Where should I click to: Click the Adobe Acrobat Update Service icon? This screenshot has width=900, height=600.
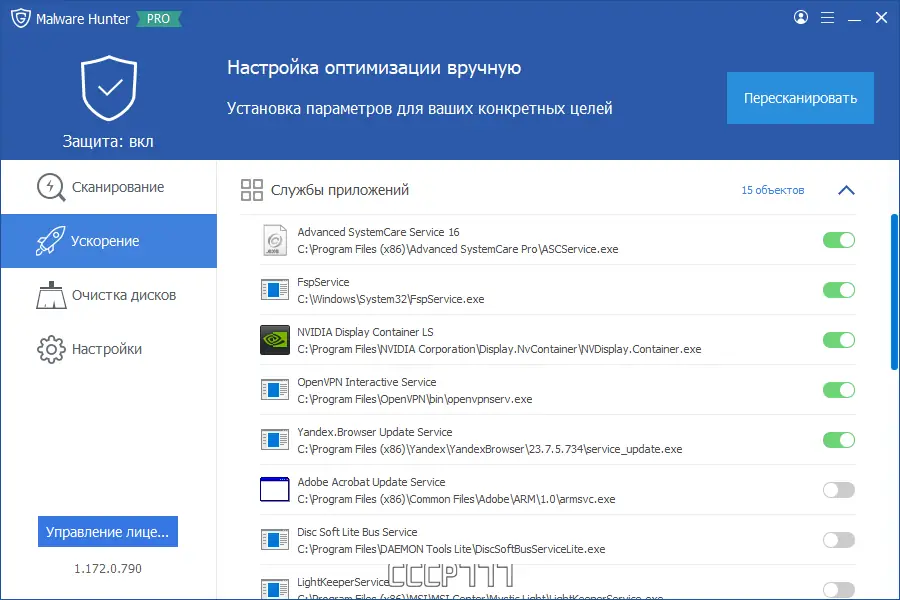tap(275, 489)
